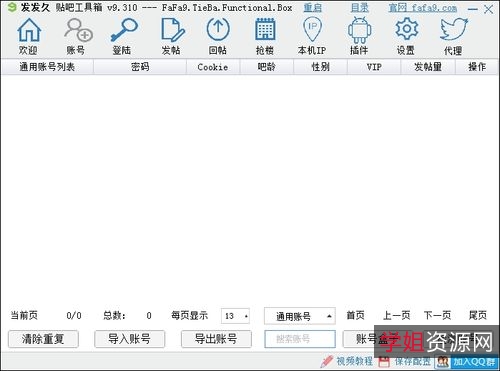This screenshot has height=371, width=500.
Task: Jump to 尾页 last page
Action: click(478, 315)
